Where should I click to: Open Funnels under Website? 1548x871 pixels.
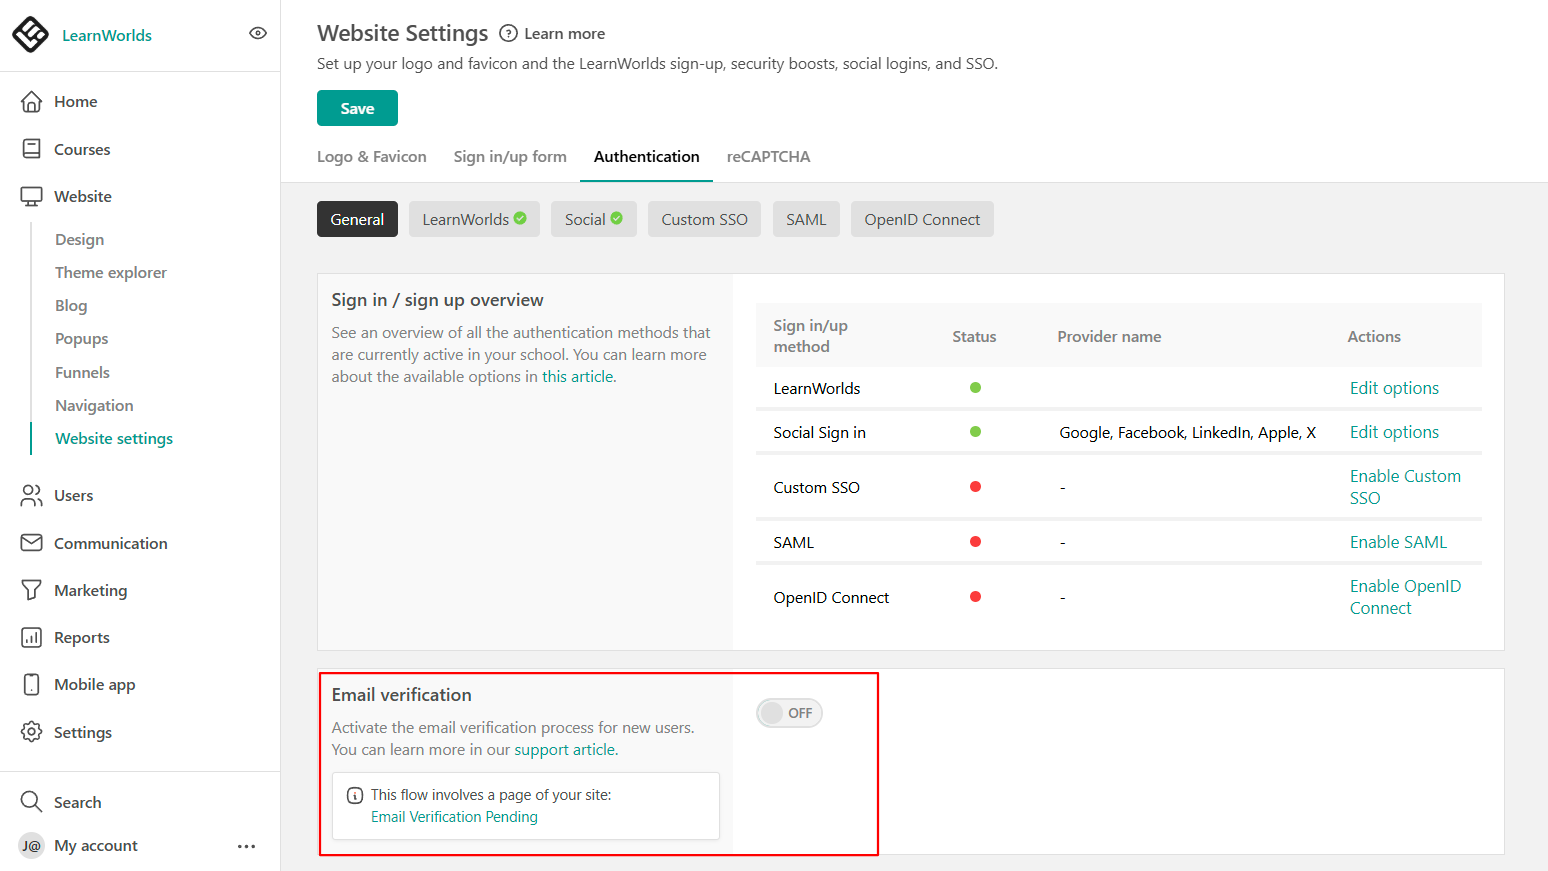(x=82, y=372)
